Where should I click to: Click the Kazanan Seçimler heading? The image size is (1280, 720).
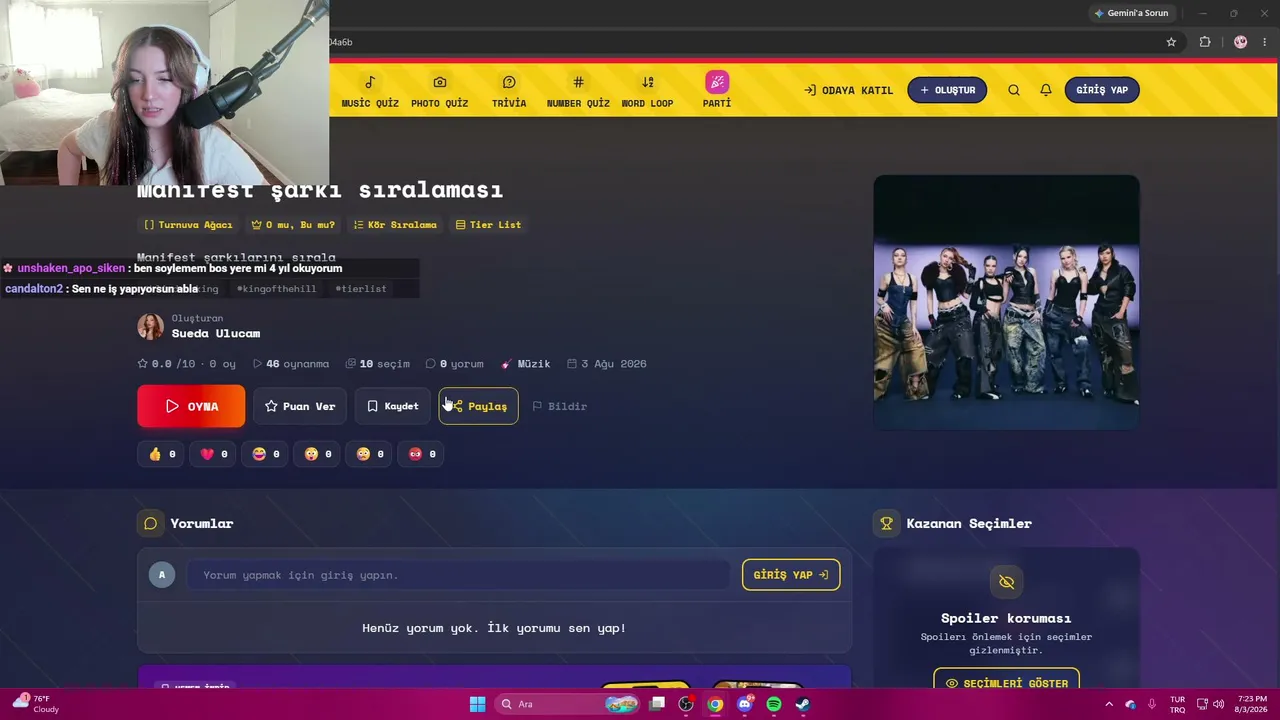point(969,523)
